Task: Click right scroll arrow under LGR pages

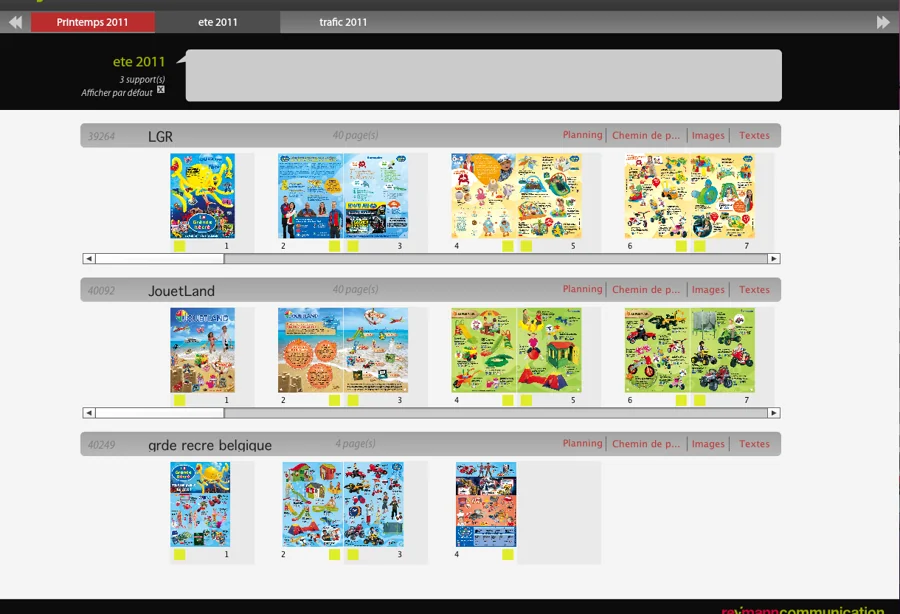Action: point(774,259)
